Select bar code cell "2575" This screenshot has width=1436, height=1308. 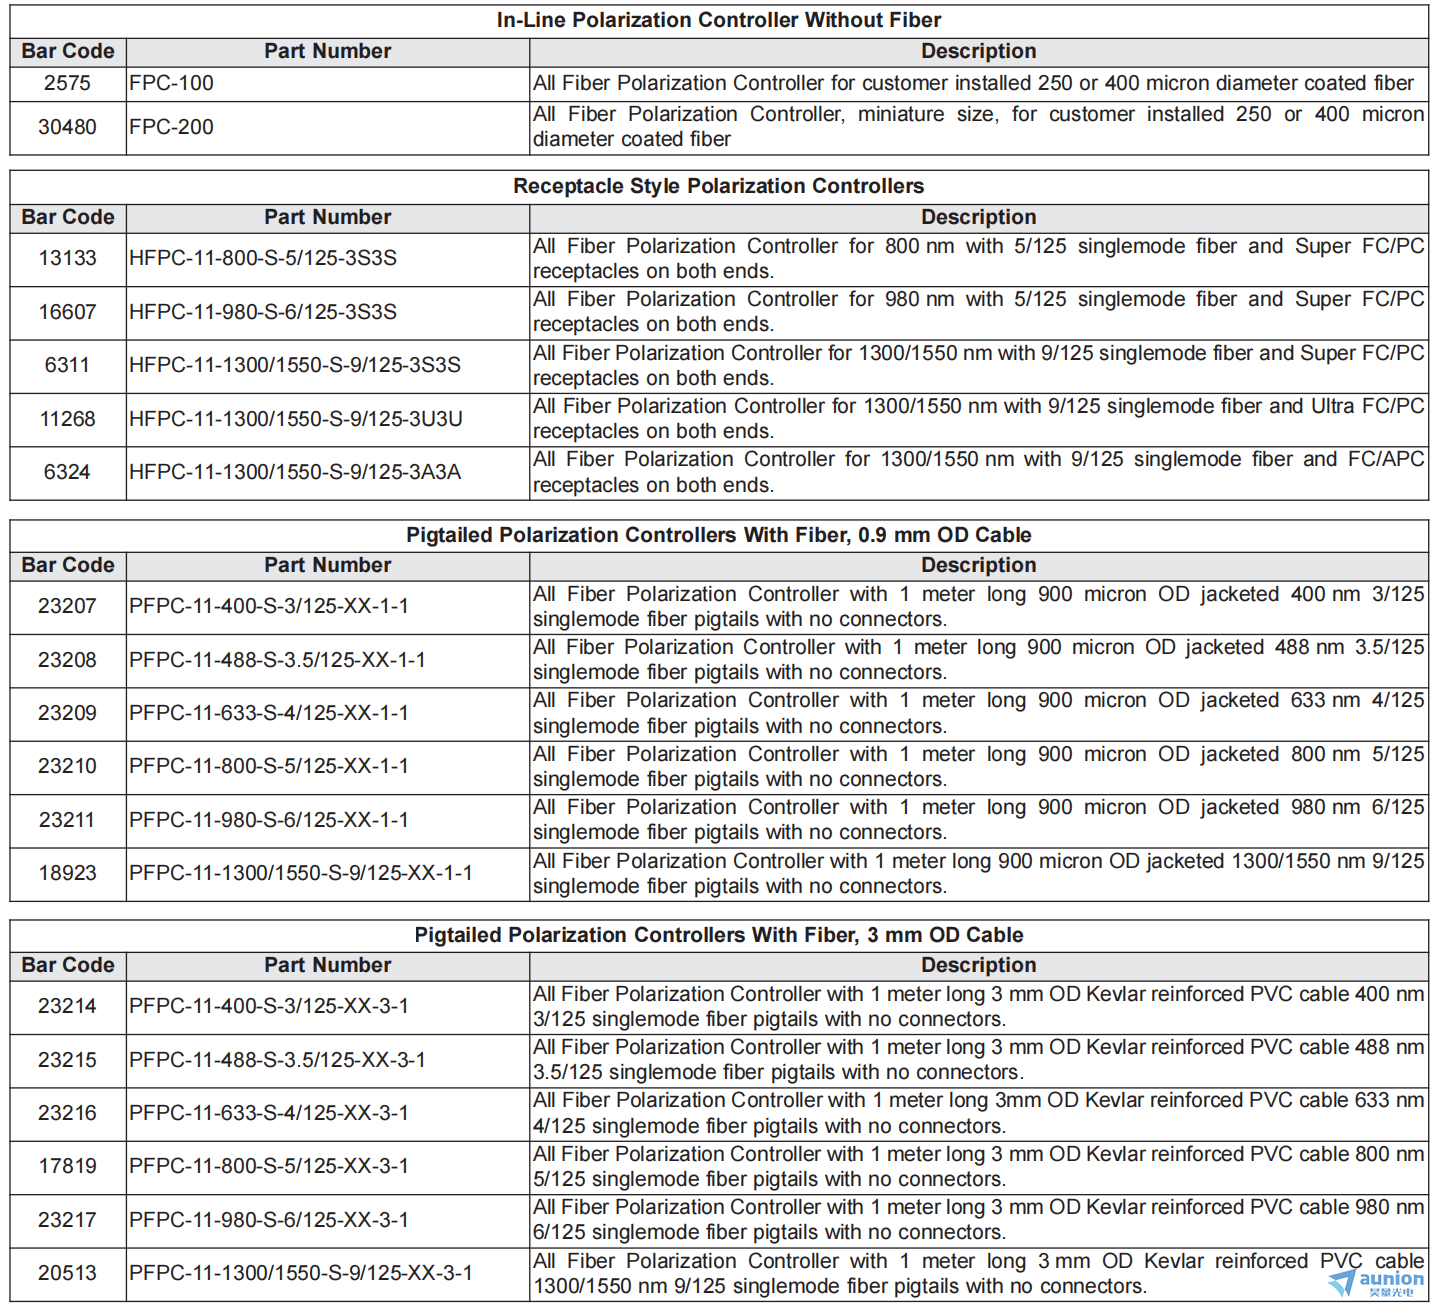tap(67, 83)
